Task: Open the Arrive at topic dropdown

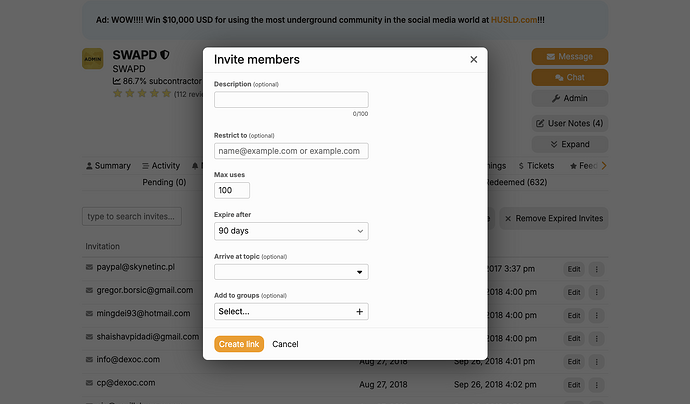Action: click(x=291, y=272)
